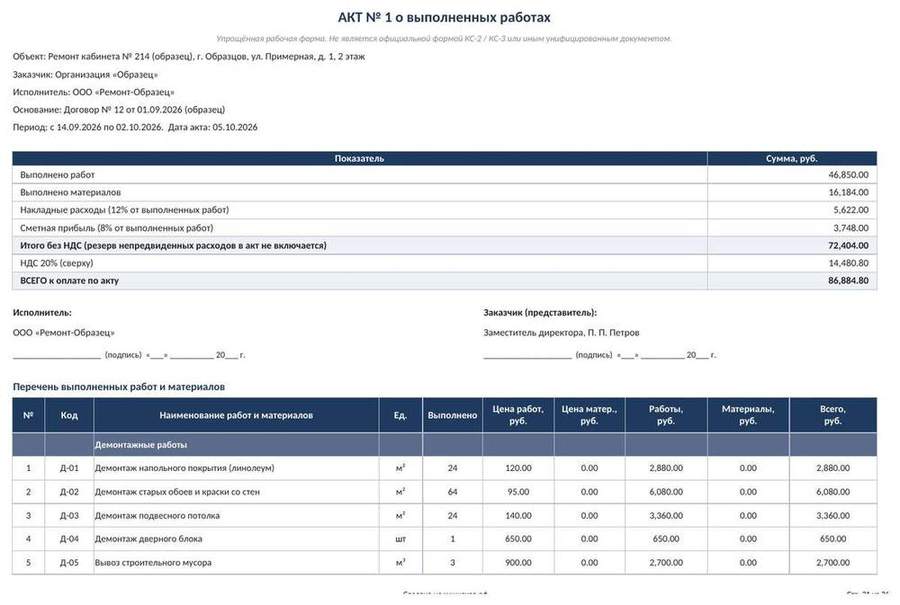Click the 'Исполнитель:' signature heading
The height and width of the screenshot is (605, 900).
pyautogui.click(x=42, y=313)
